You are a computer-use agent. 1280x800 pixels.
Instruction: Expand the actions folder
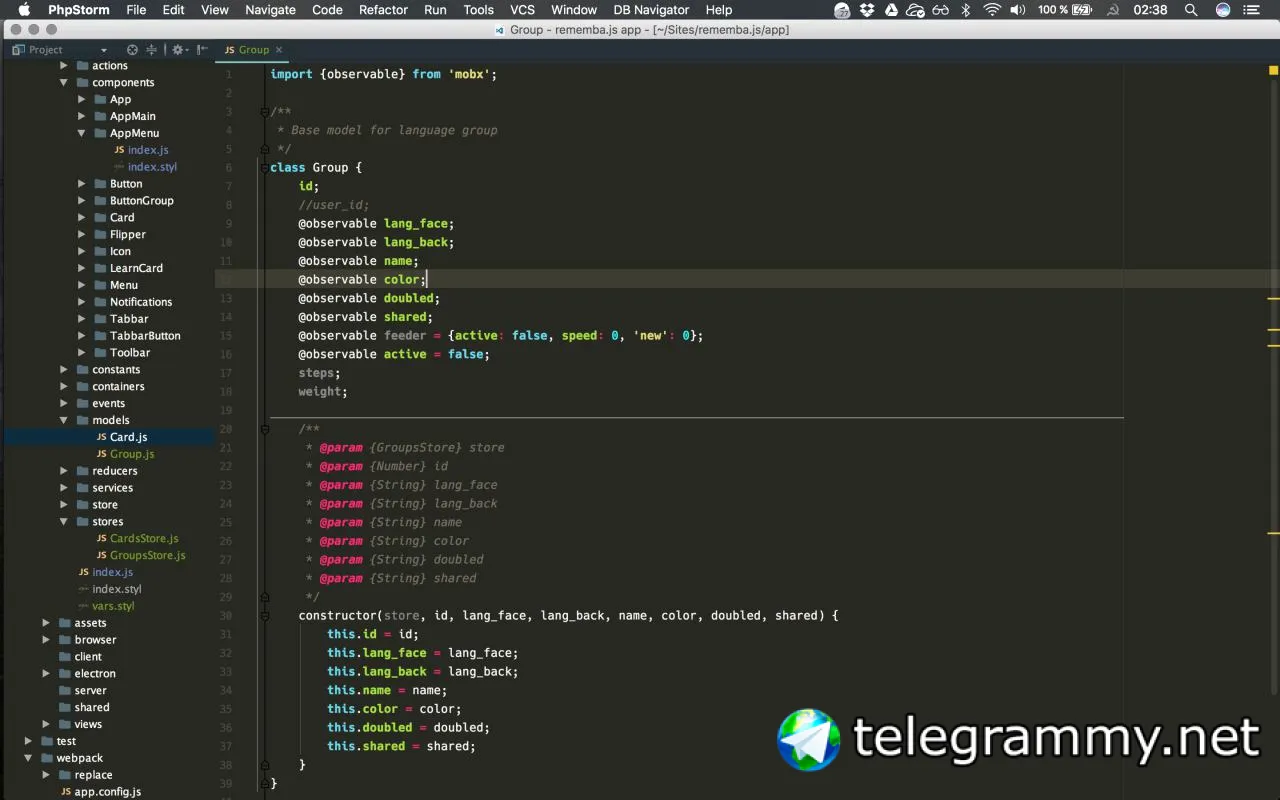[64, 66]
